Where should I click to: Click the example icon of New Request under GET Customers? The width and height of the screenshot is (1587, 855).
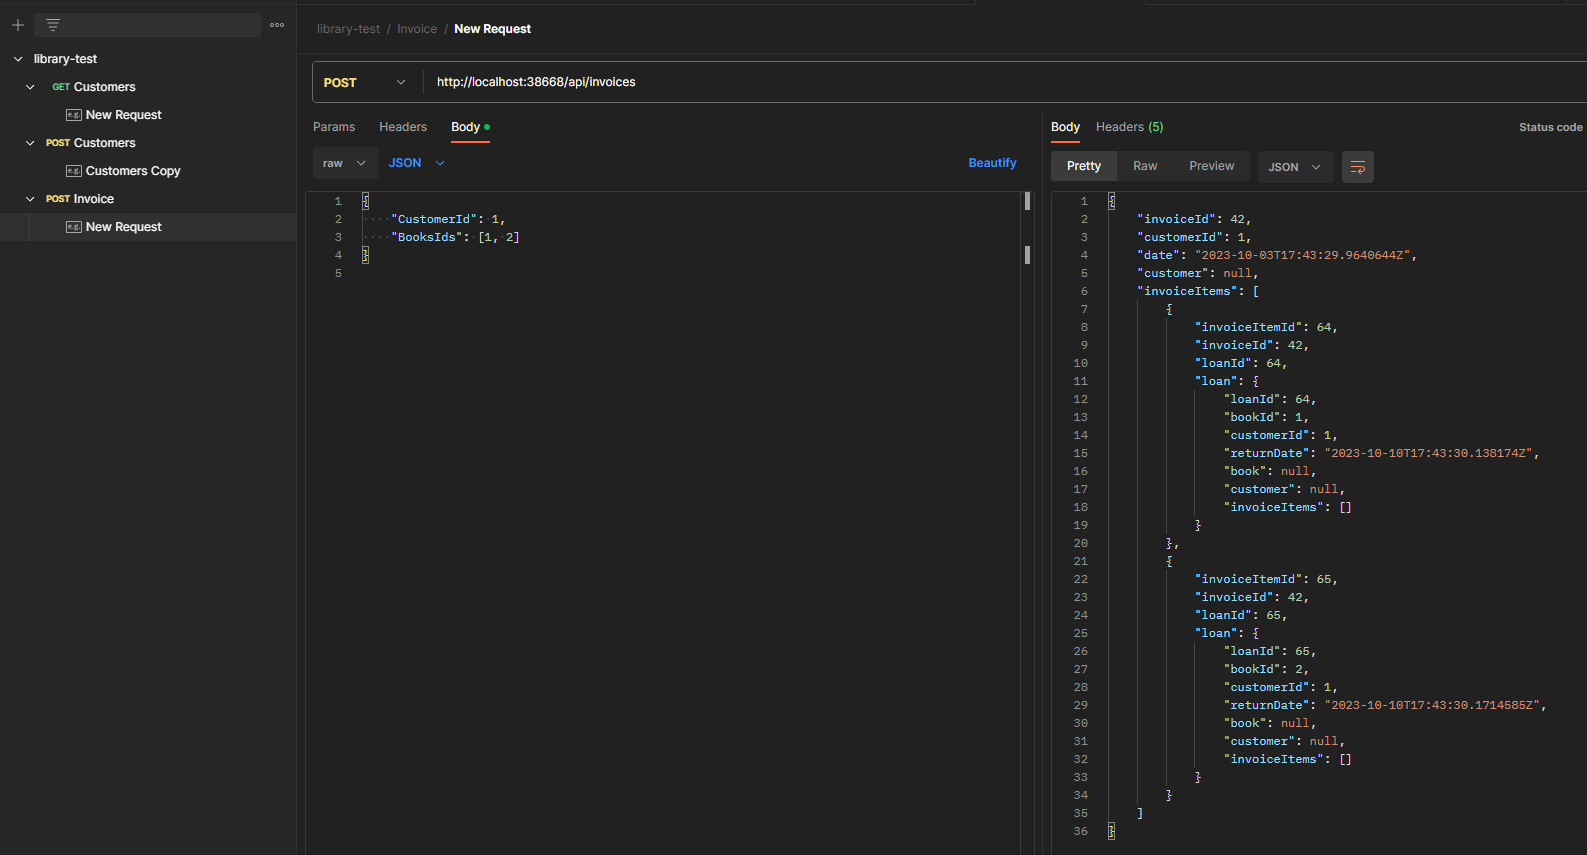[x=73, y=115]
